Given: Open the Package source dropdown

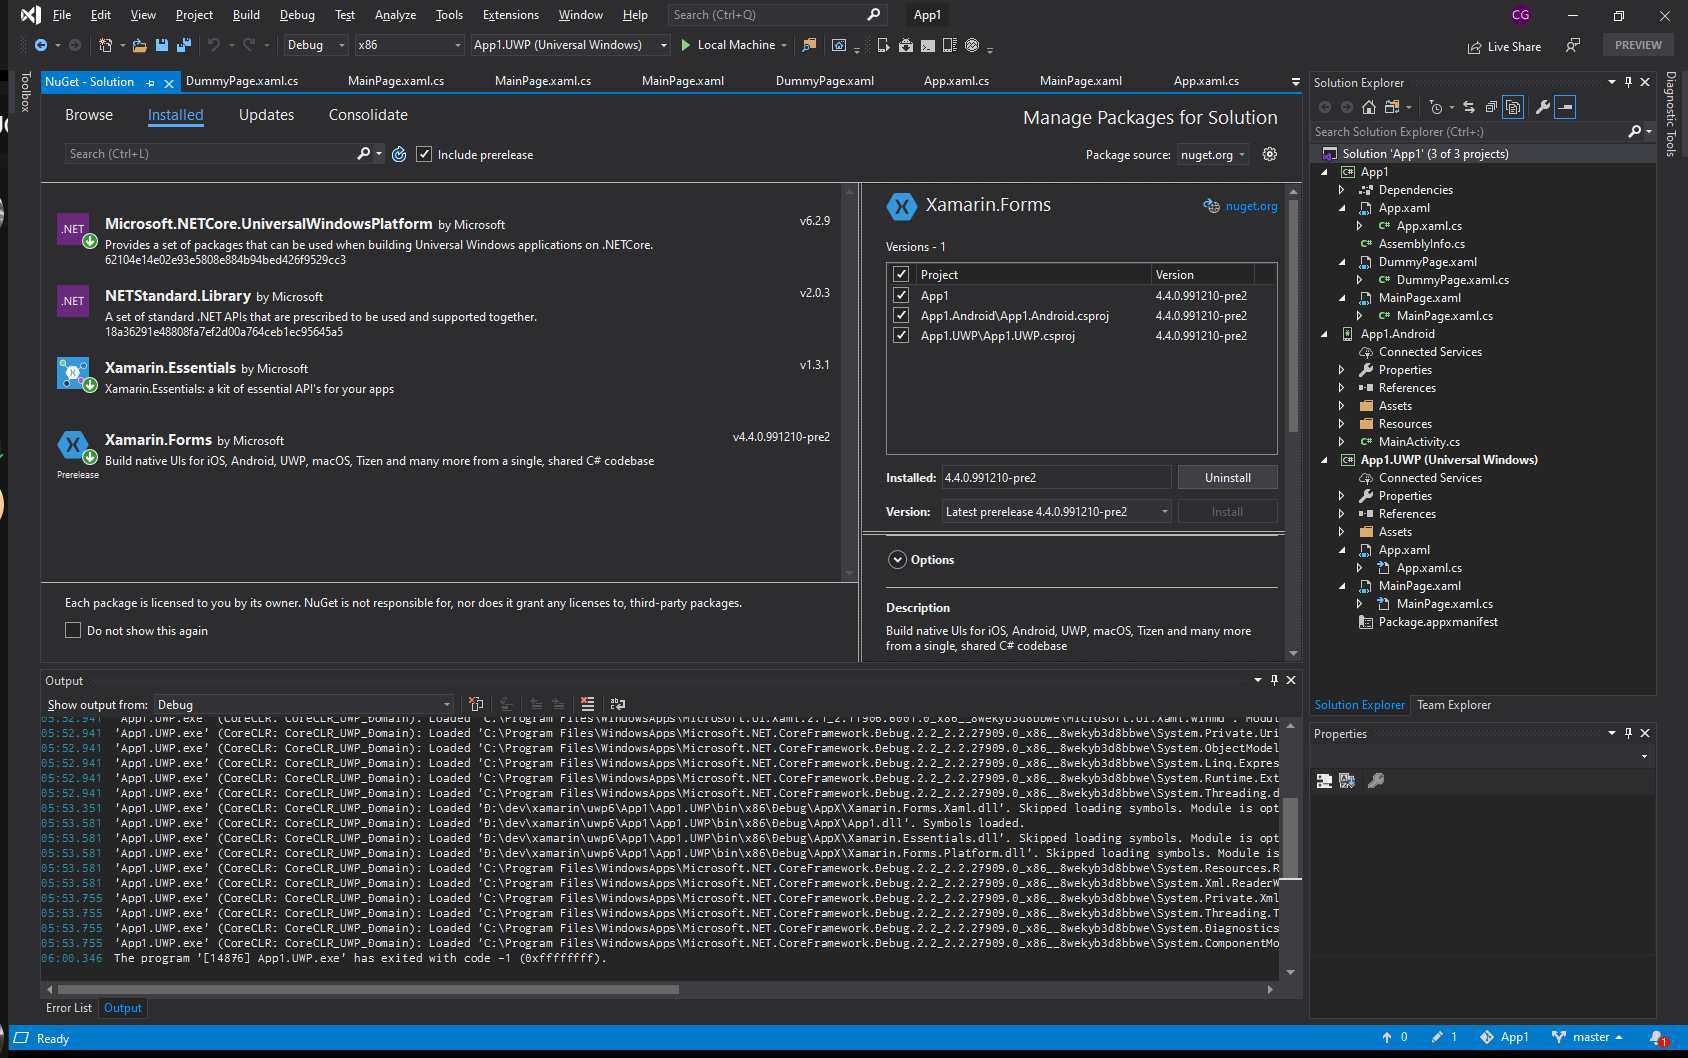Looking at the screenshot, I should click(x=1213, y=155).
